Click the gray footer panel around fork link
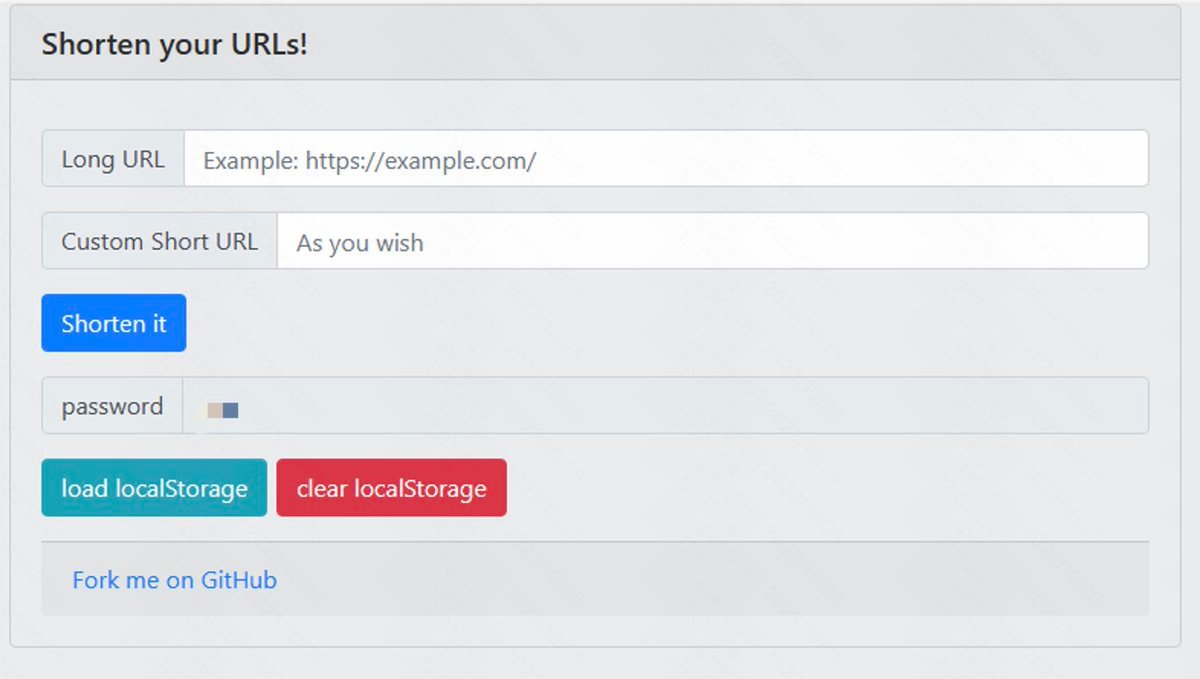Screen dimensions: 1200x679 [x=700, y=580]
